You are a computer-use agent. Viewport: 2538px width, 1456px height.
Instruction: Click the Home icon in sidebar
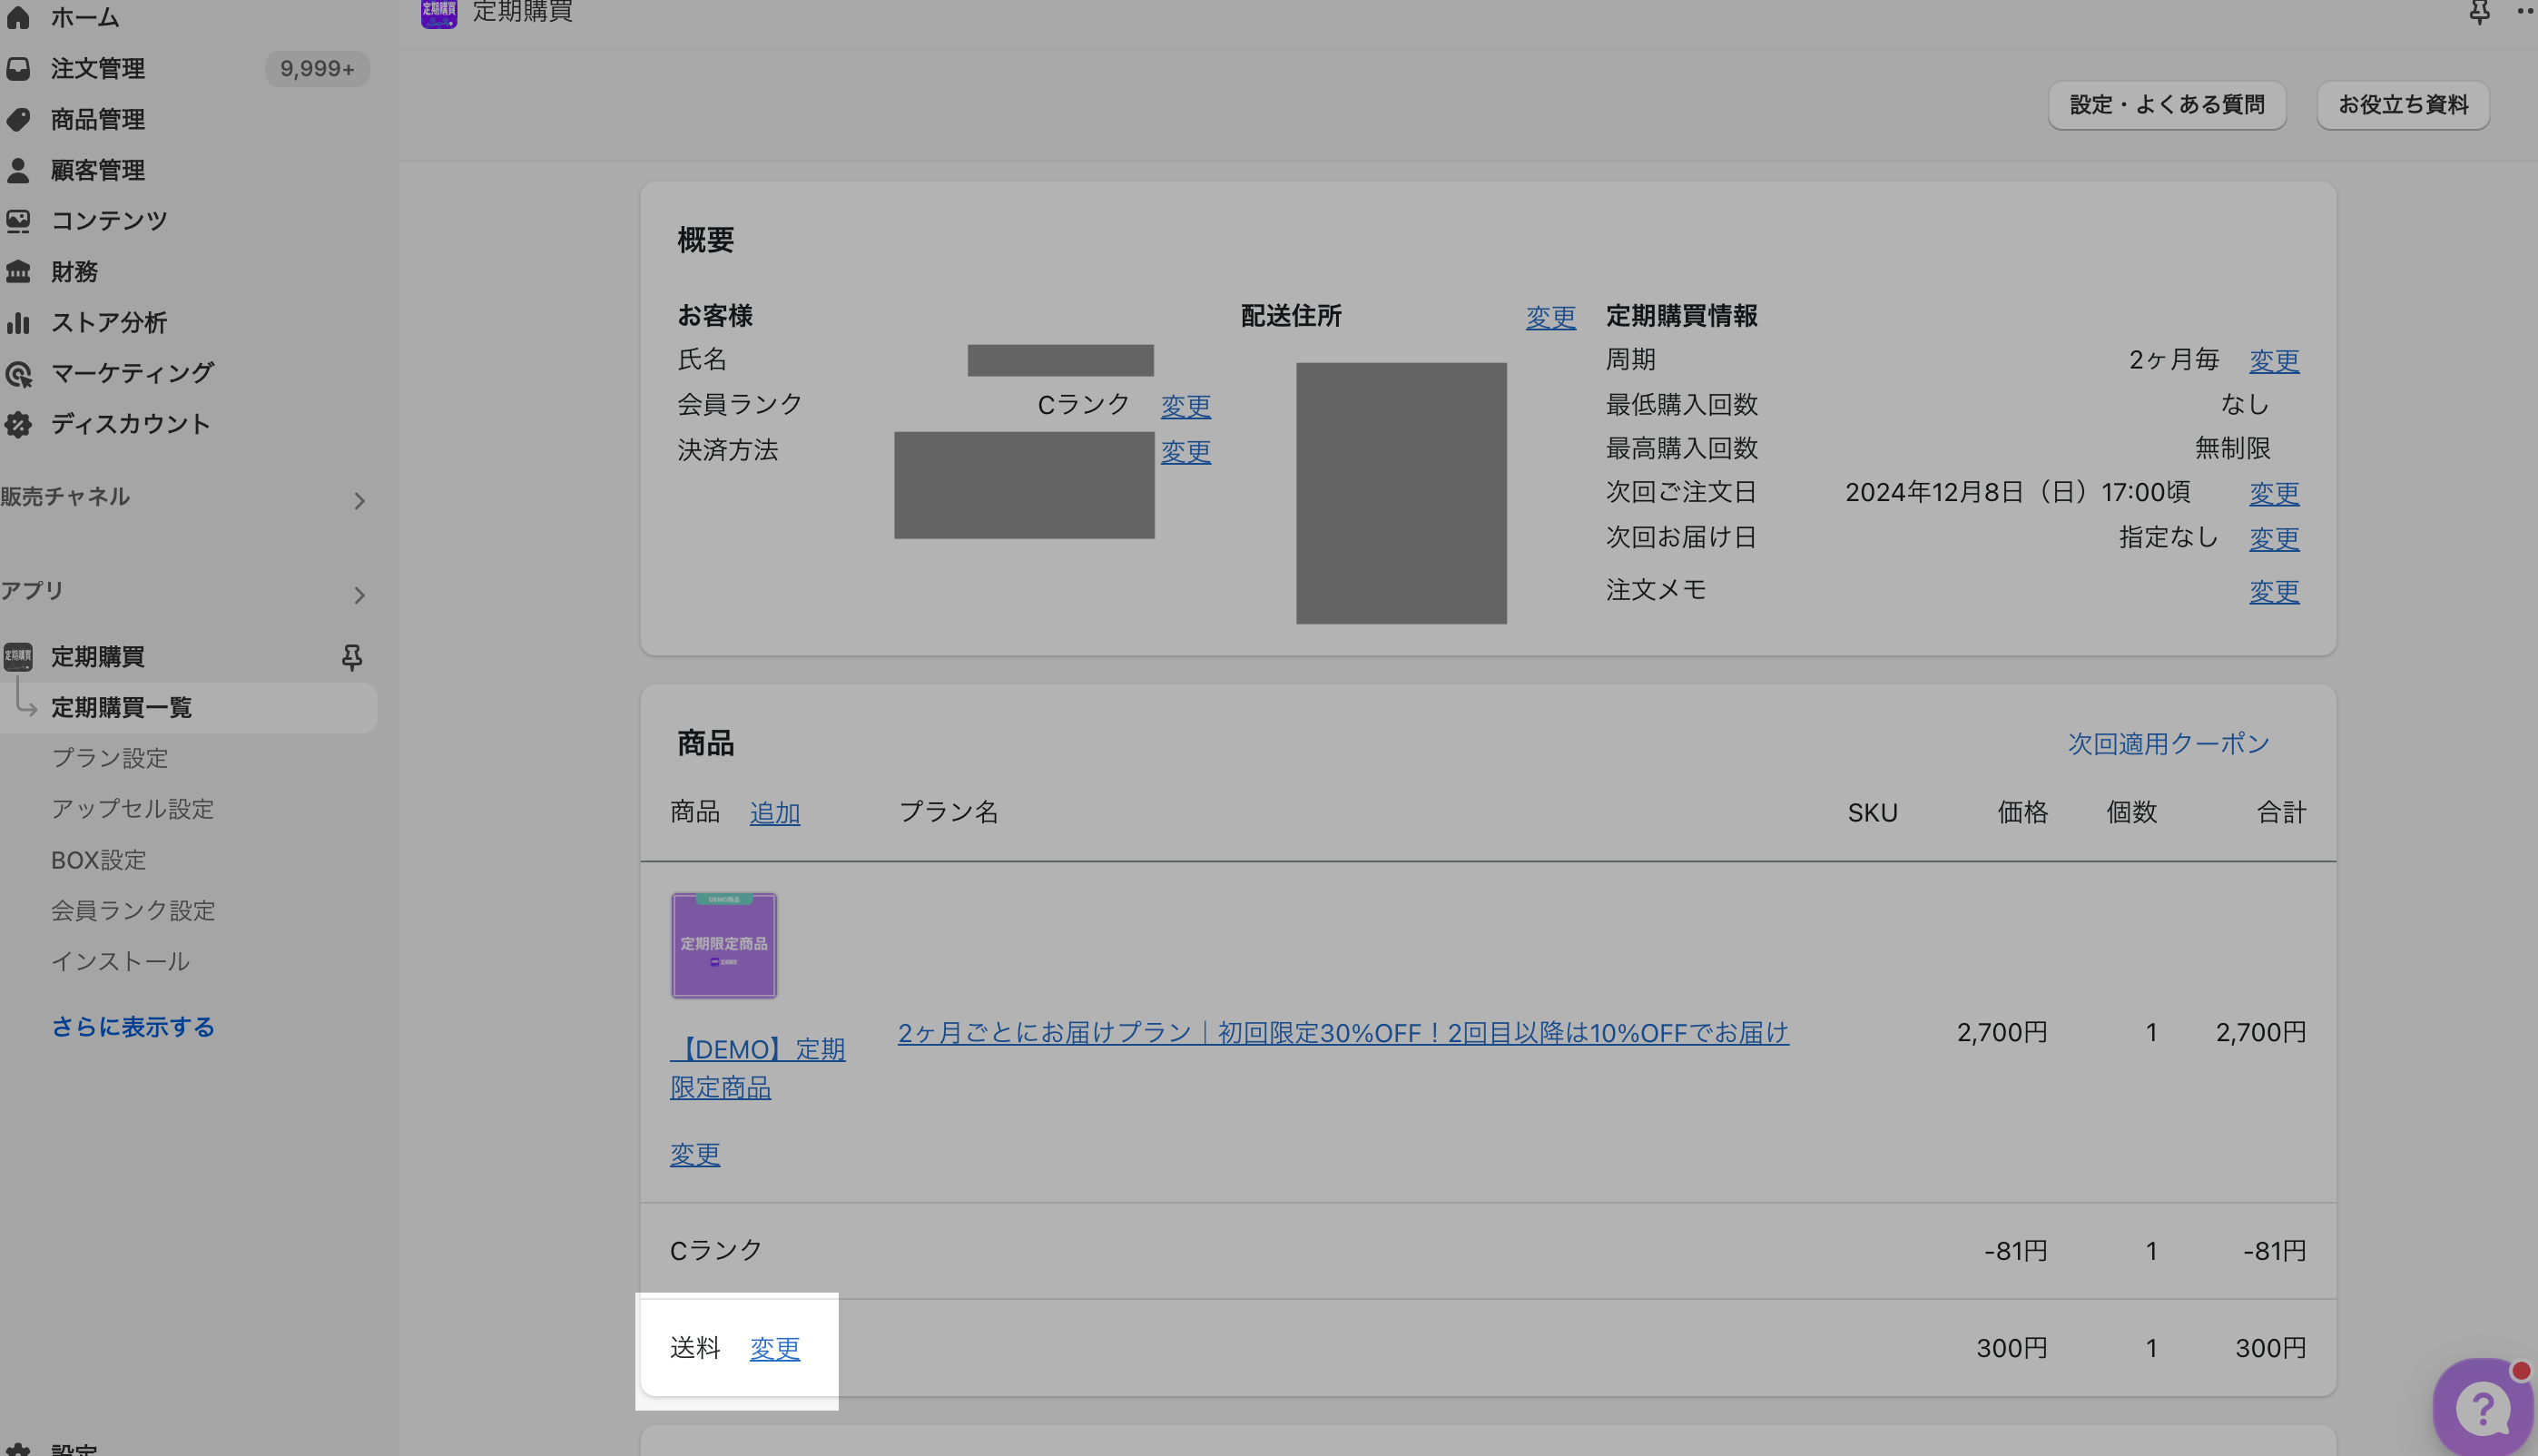pyautogui.click(x=19, y=17)
